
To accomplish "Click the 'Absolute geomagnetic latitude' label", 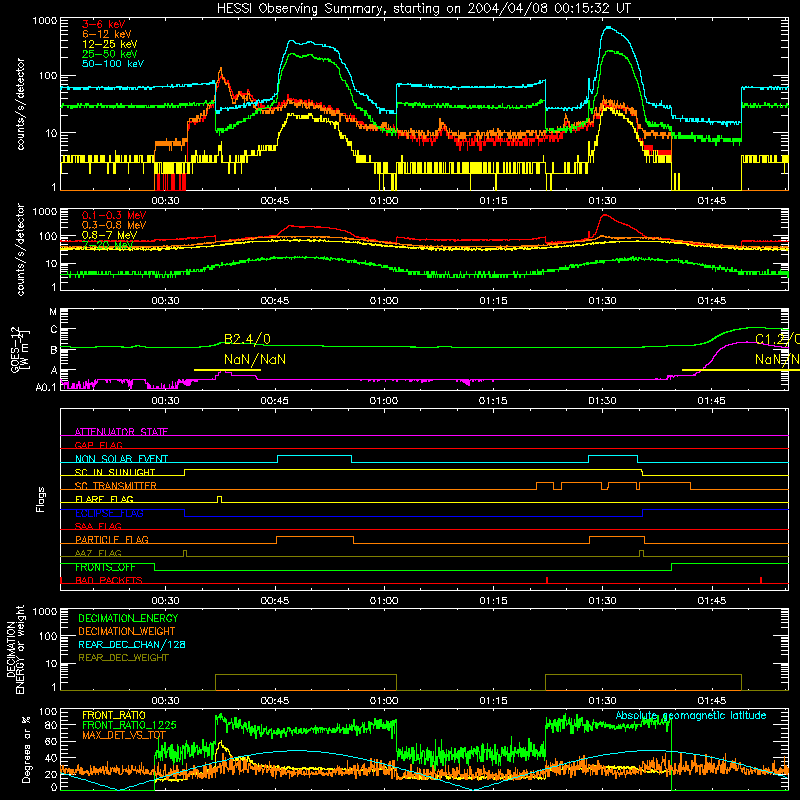I will click(691, 715).
